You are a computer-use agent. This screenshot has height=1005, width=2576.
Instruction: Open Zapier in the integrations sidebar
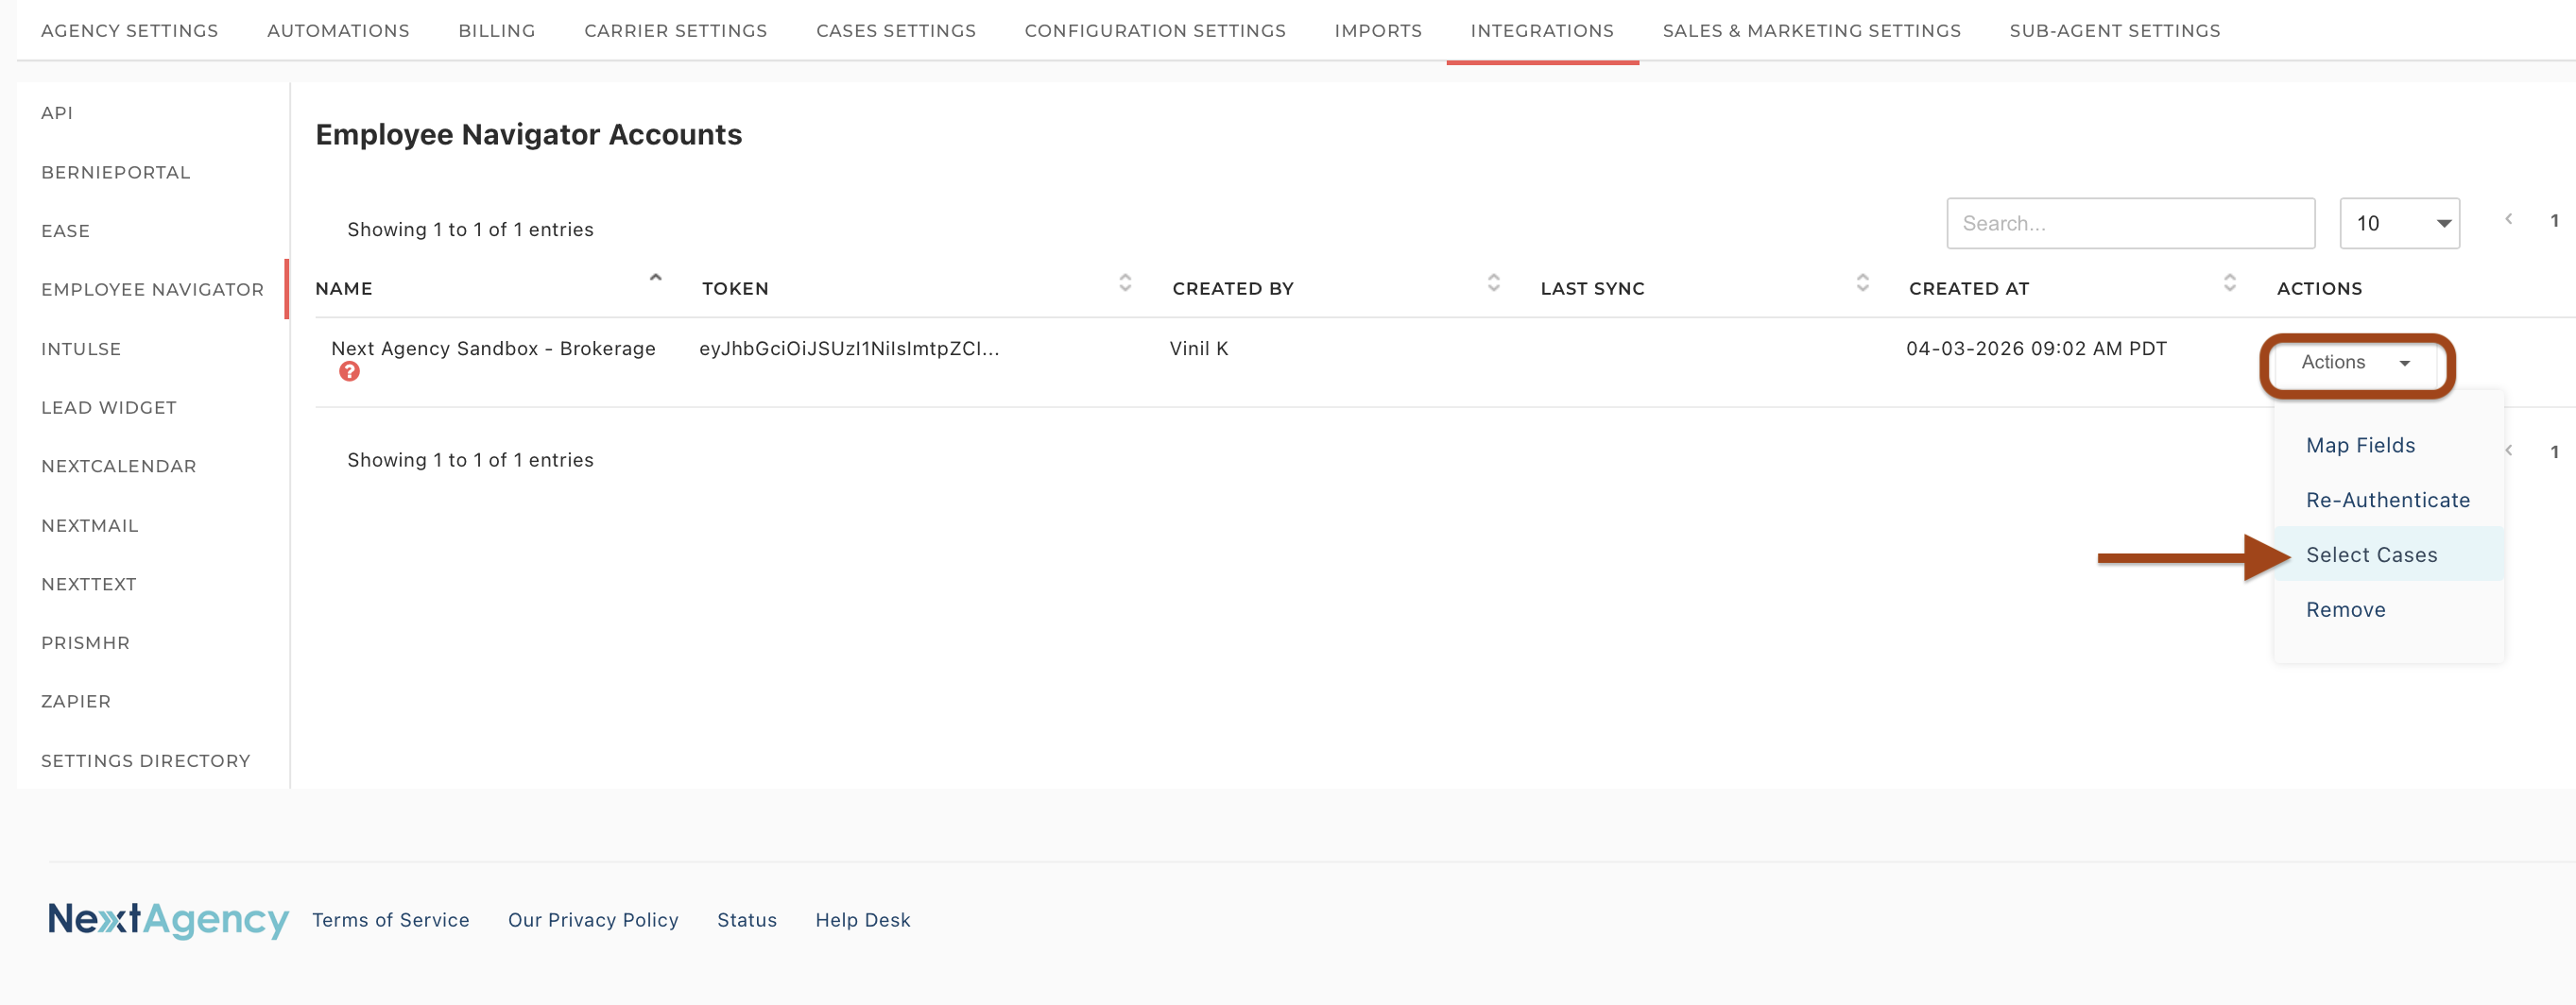(76, 702)
